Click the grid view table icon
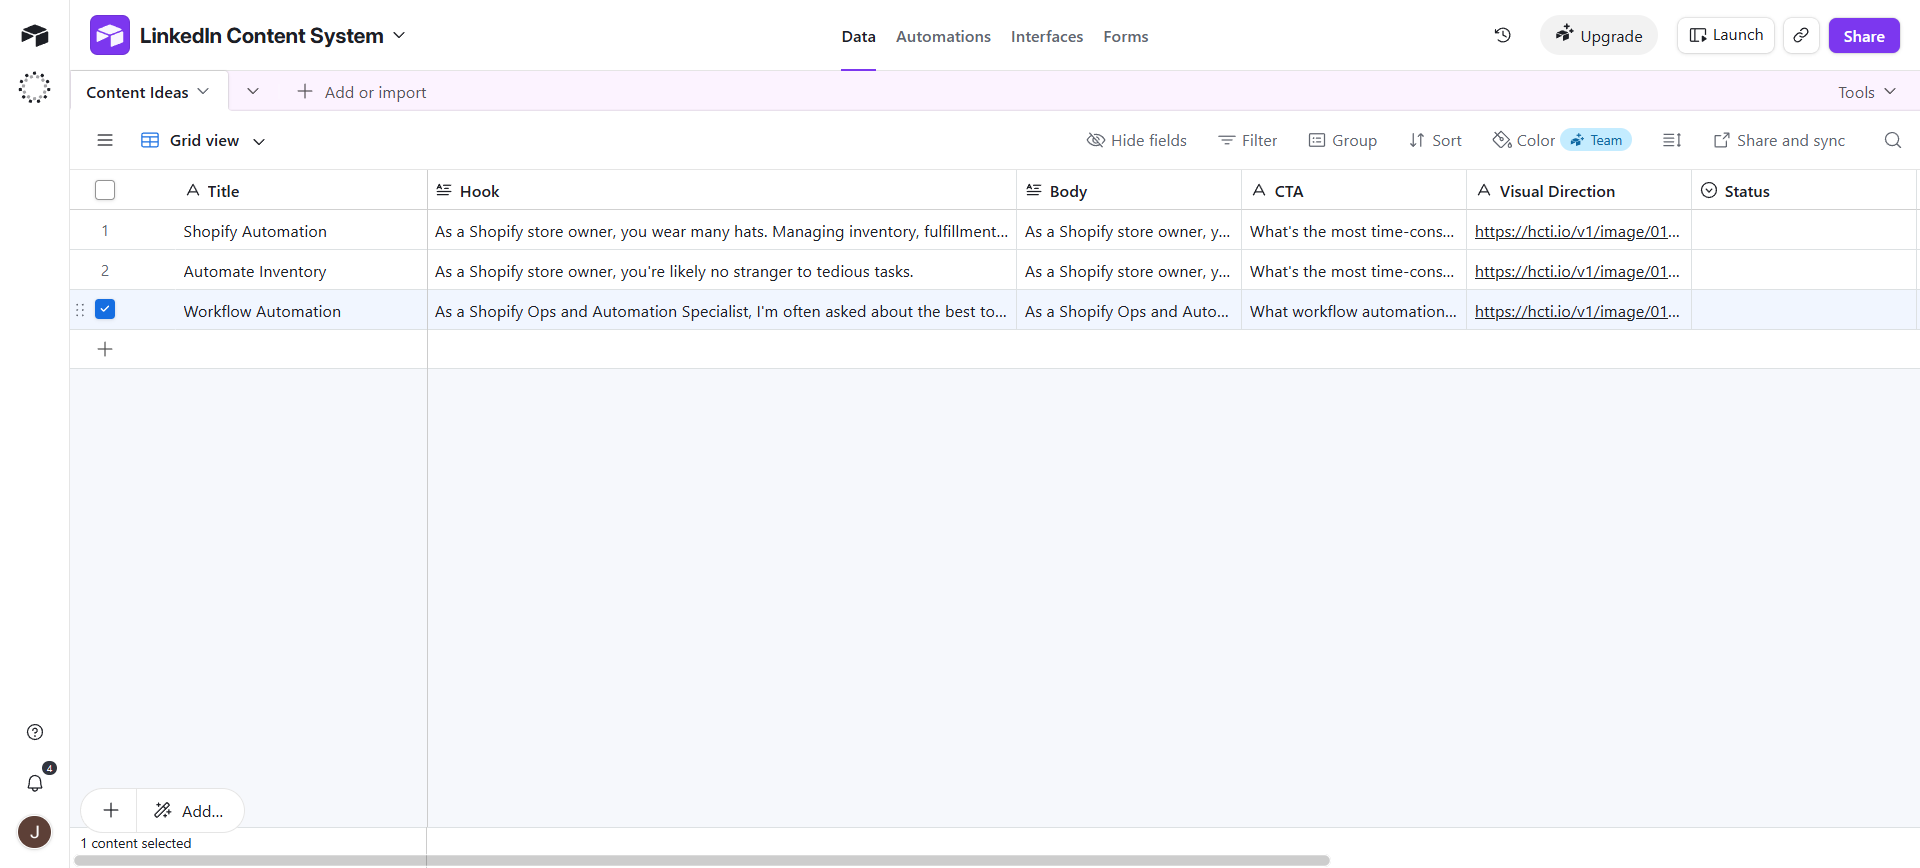 [x=150, y=140]
